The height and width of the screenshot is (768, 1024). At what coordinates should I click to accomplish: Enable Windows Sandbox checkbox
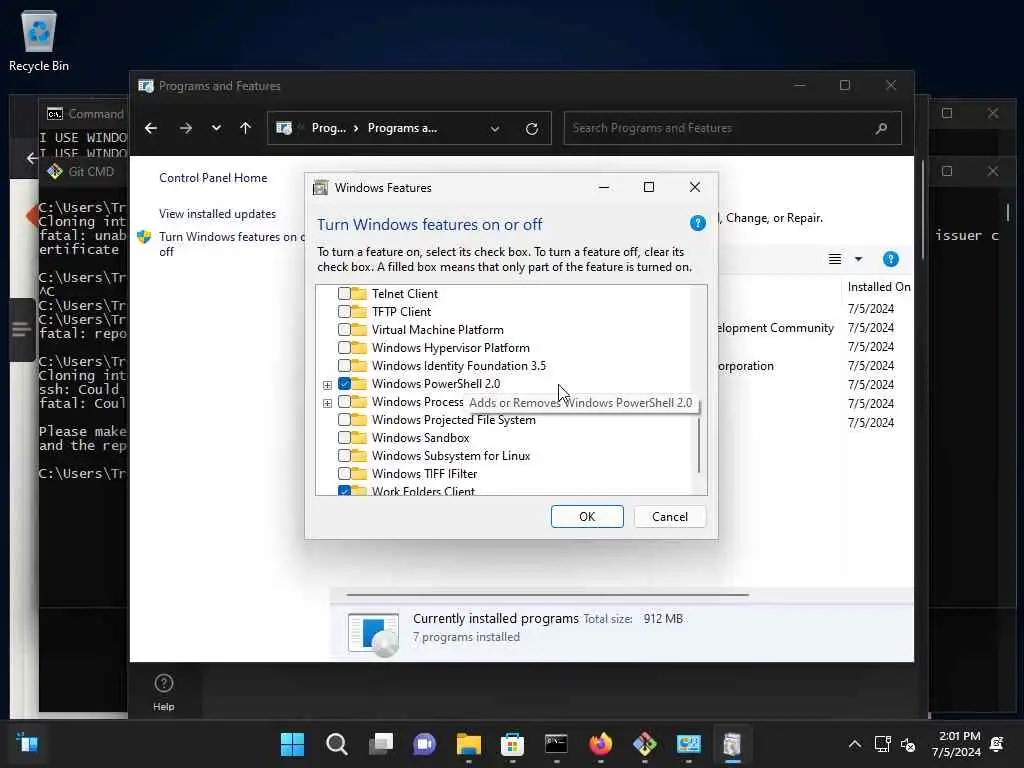tap(344, 438)
